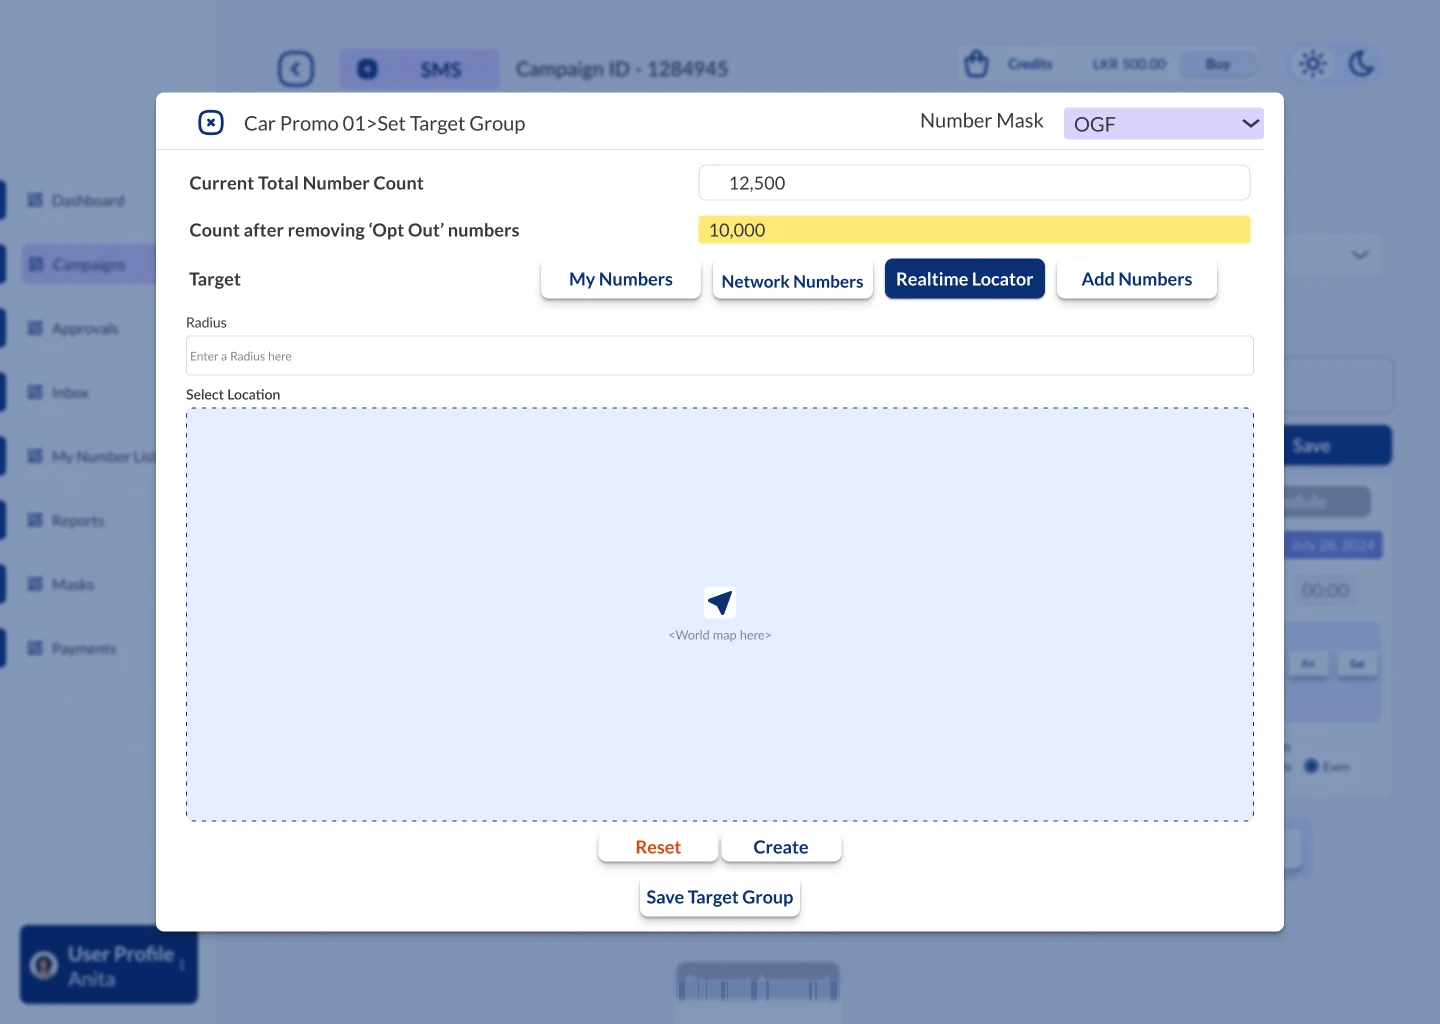Click the yellow opt-out count field

click(x=974, y=230)
